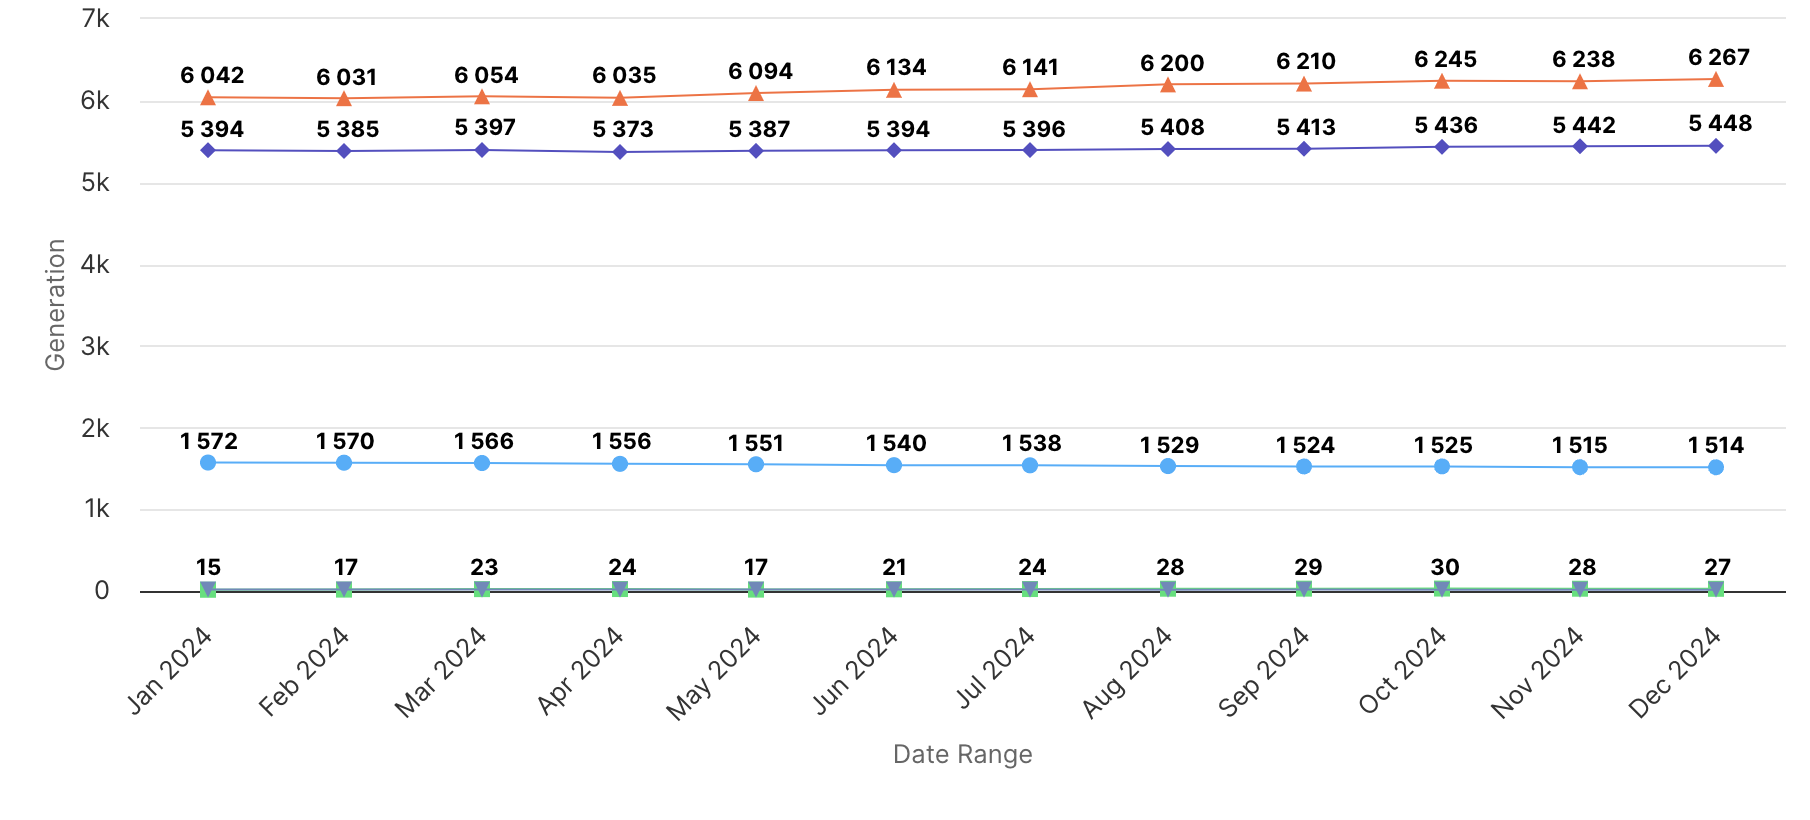Viewport: 1810px width, 820px height.
Task: Click the blue circle marker for May 2024
Action: [756, 464]
